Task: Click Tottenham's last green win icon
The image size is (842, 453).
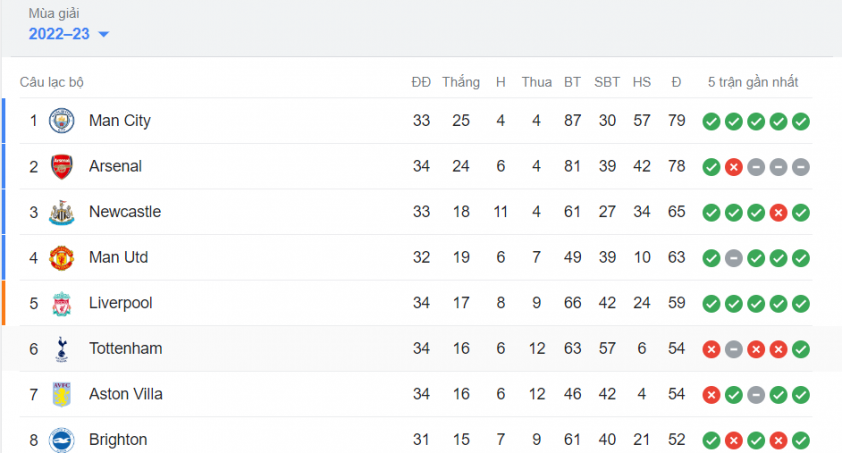Action: click(801, 349)
